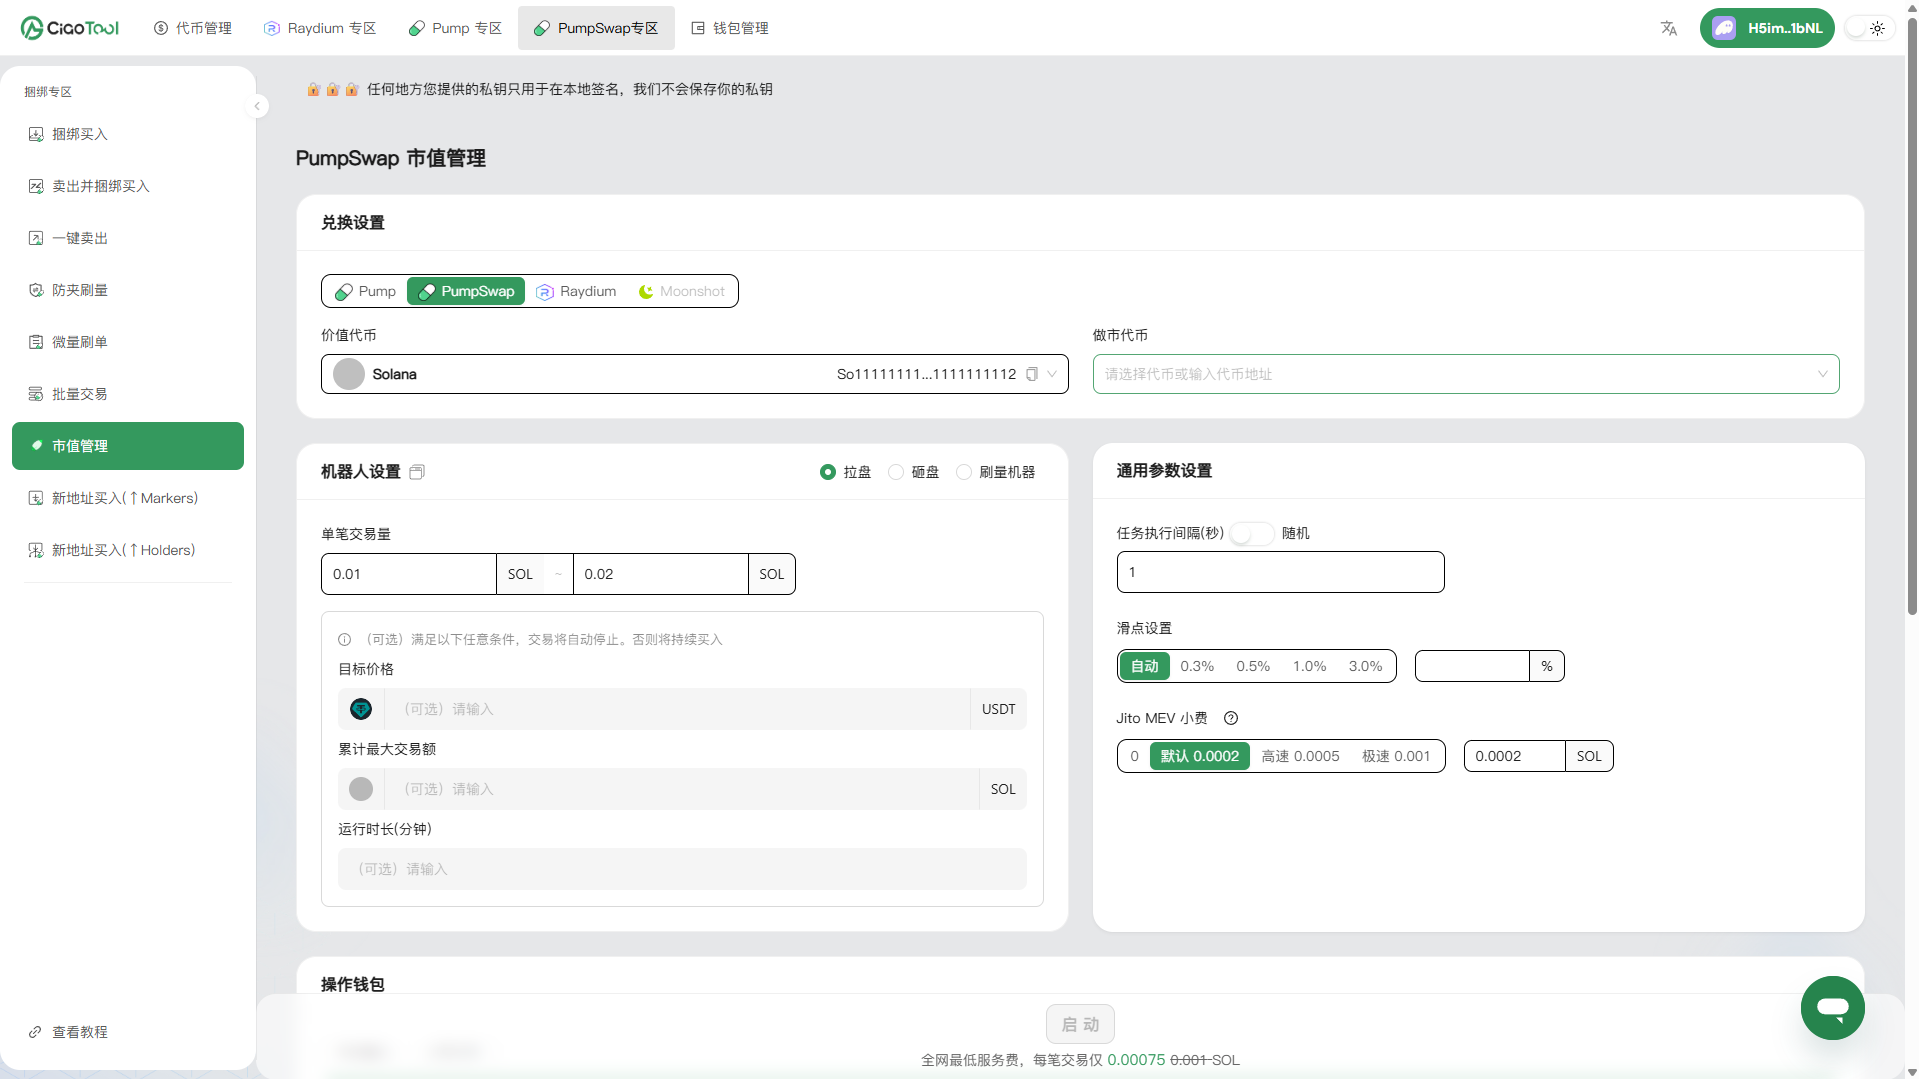This screenshot has height=1079, width=1919.
Task: Click the 微量刷单 sidebar icon
Action: tap(36, 342)
